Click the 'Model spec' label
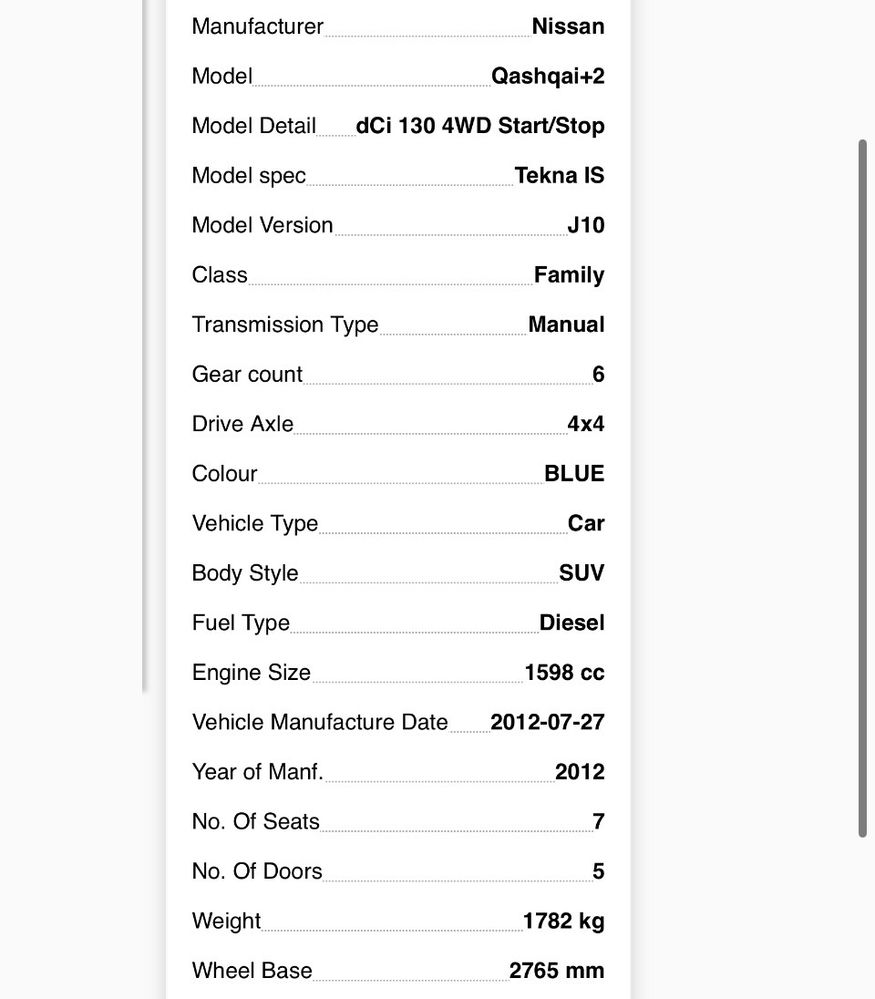The width and height of the screenshot is (875, 999). (249, 175)
